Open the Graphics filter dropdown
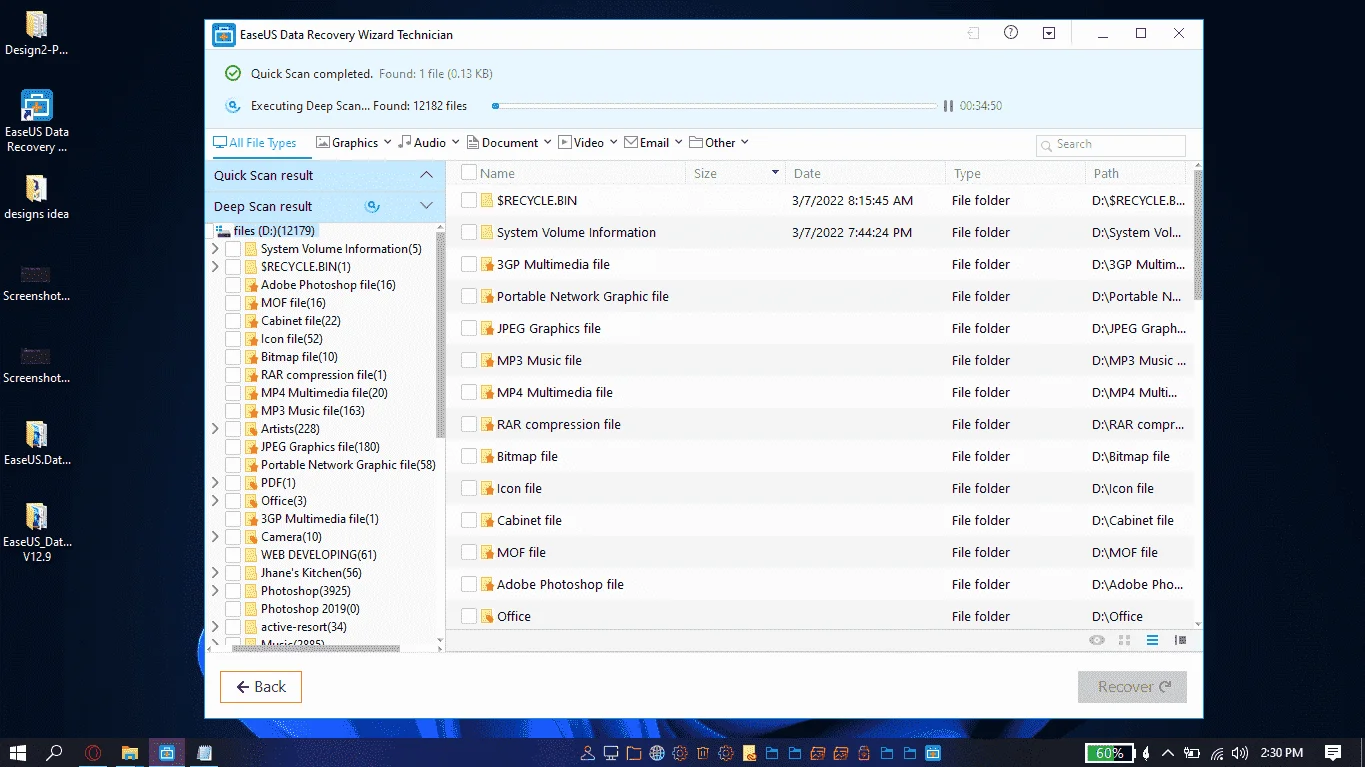The image size is (1365, 767). 353,143
